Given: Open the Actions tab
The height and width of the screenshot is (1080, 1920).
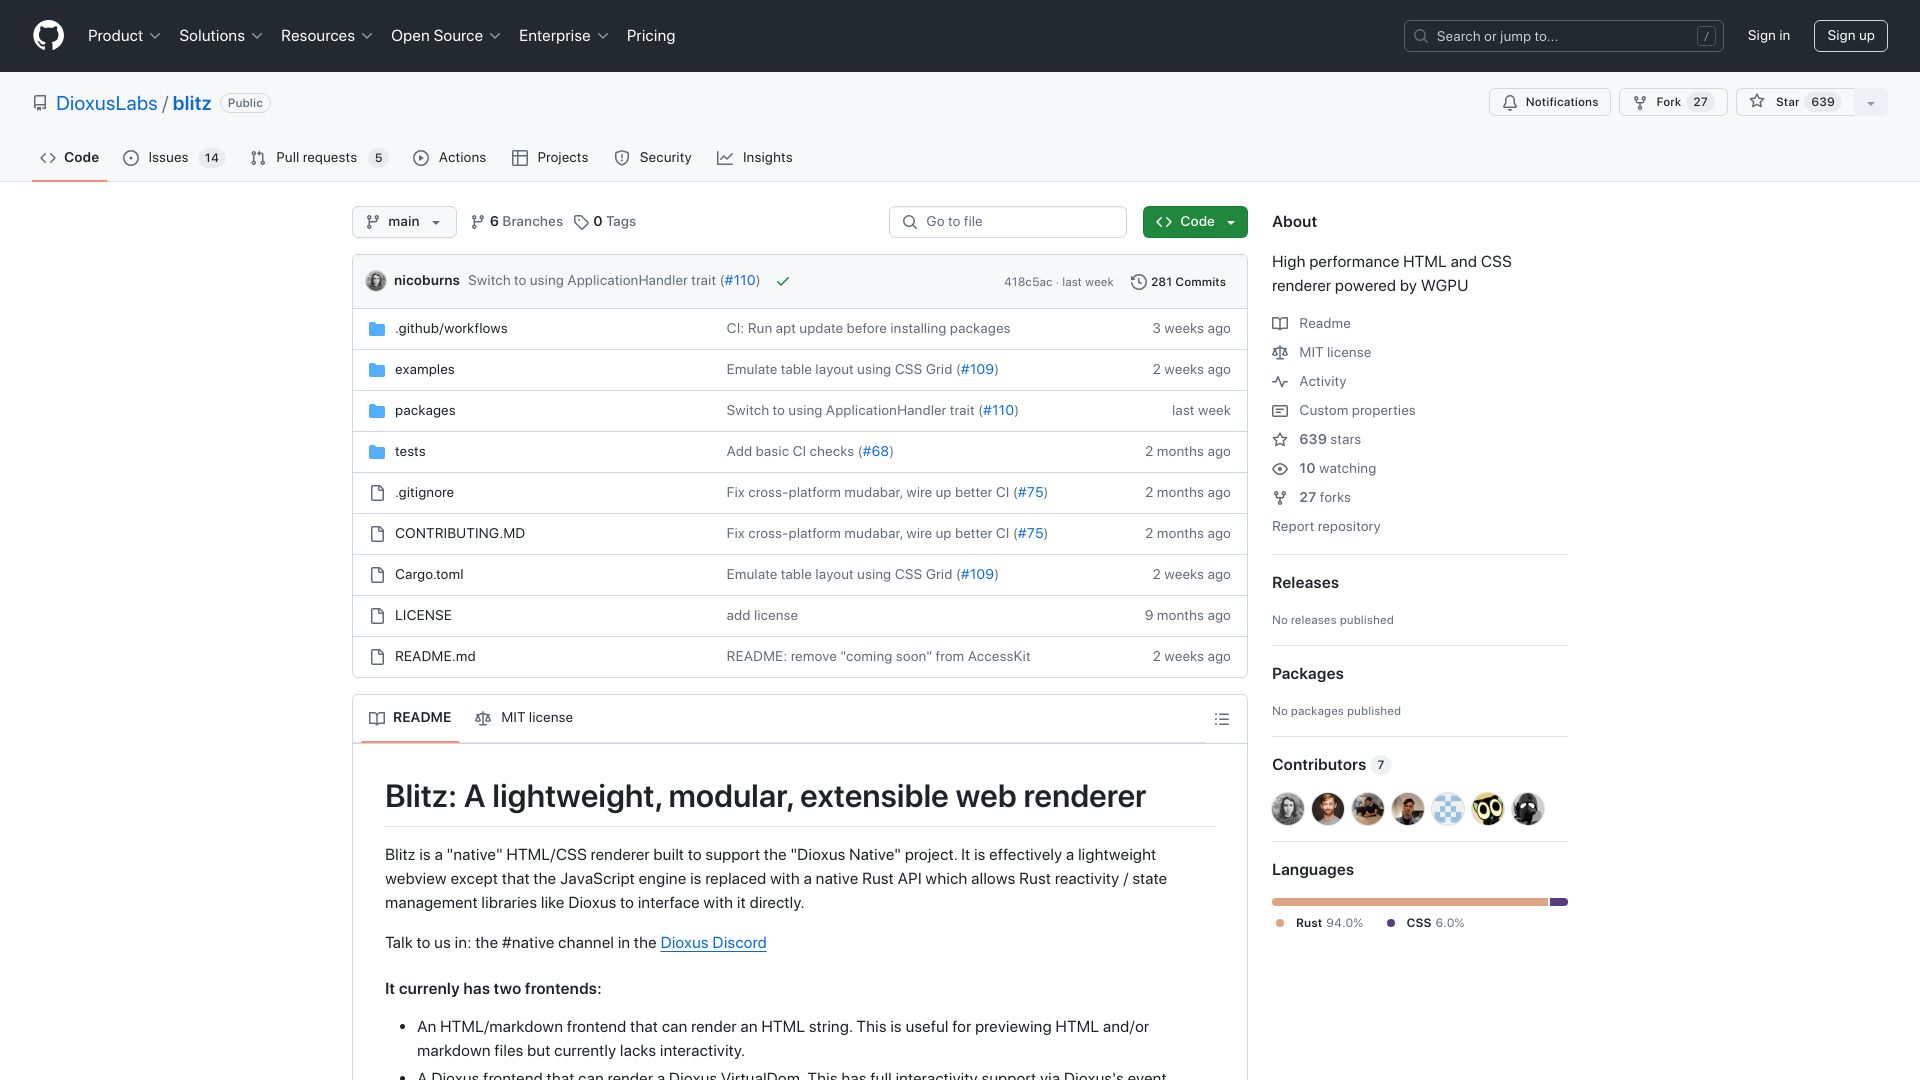Looking at the screenshot, I should click(449, 158).
